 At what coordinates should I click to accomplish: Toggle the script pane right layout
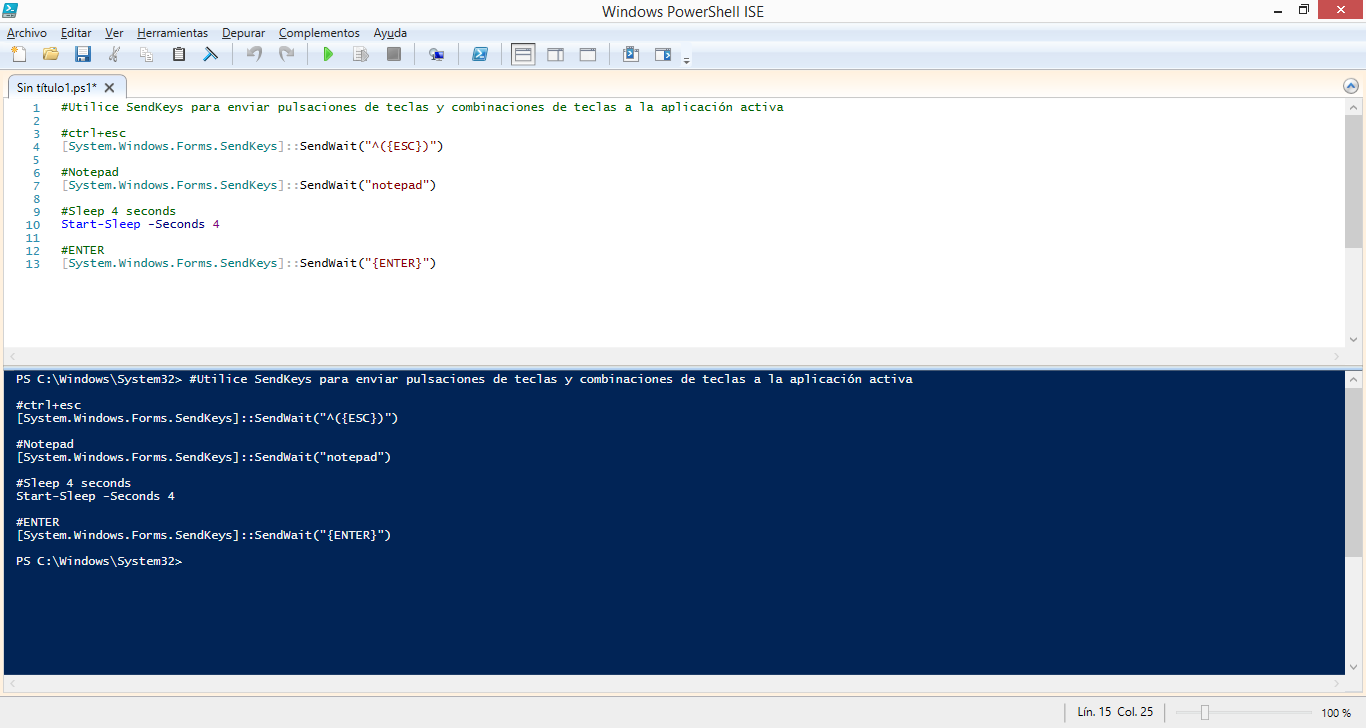coord(555,54)
